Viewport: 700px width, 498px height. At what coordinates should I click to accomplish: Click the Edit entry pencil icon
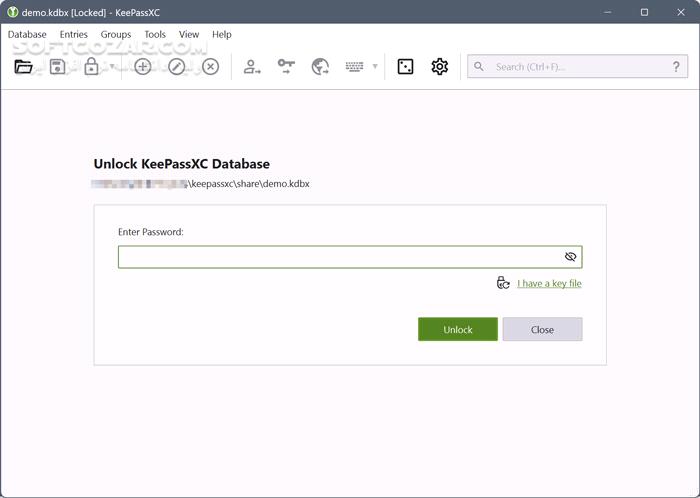pyautogui.click(x=177, y=67)
